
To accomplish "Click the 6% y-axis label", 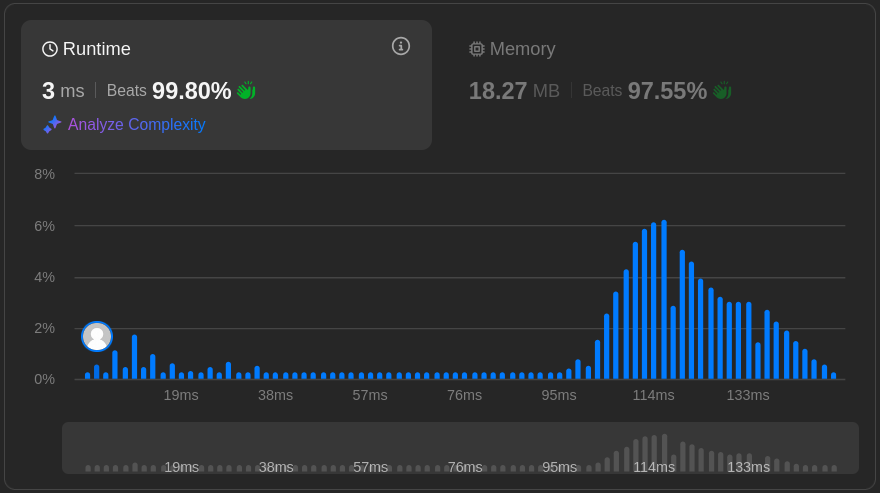I will click(x=44, y=226).
